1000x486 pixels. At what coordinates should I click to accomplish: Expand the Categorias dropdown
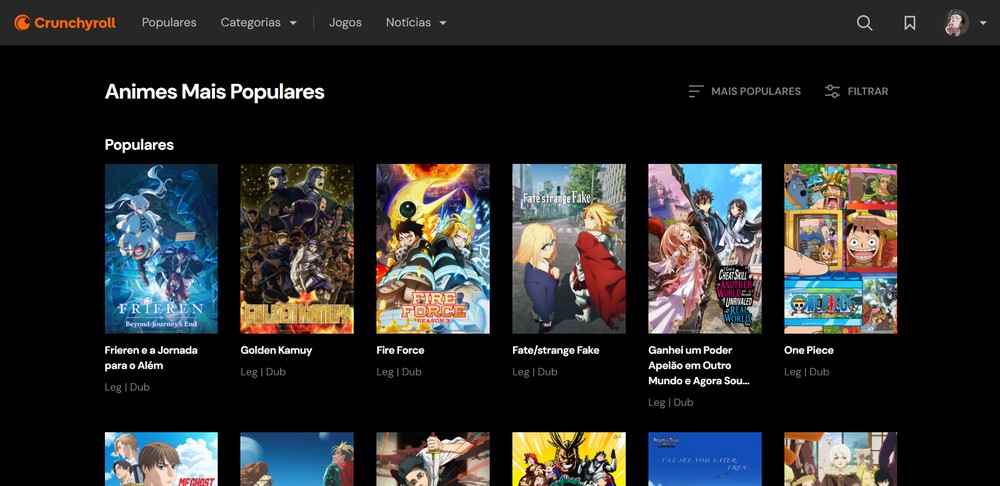(258, 22)
